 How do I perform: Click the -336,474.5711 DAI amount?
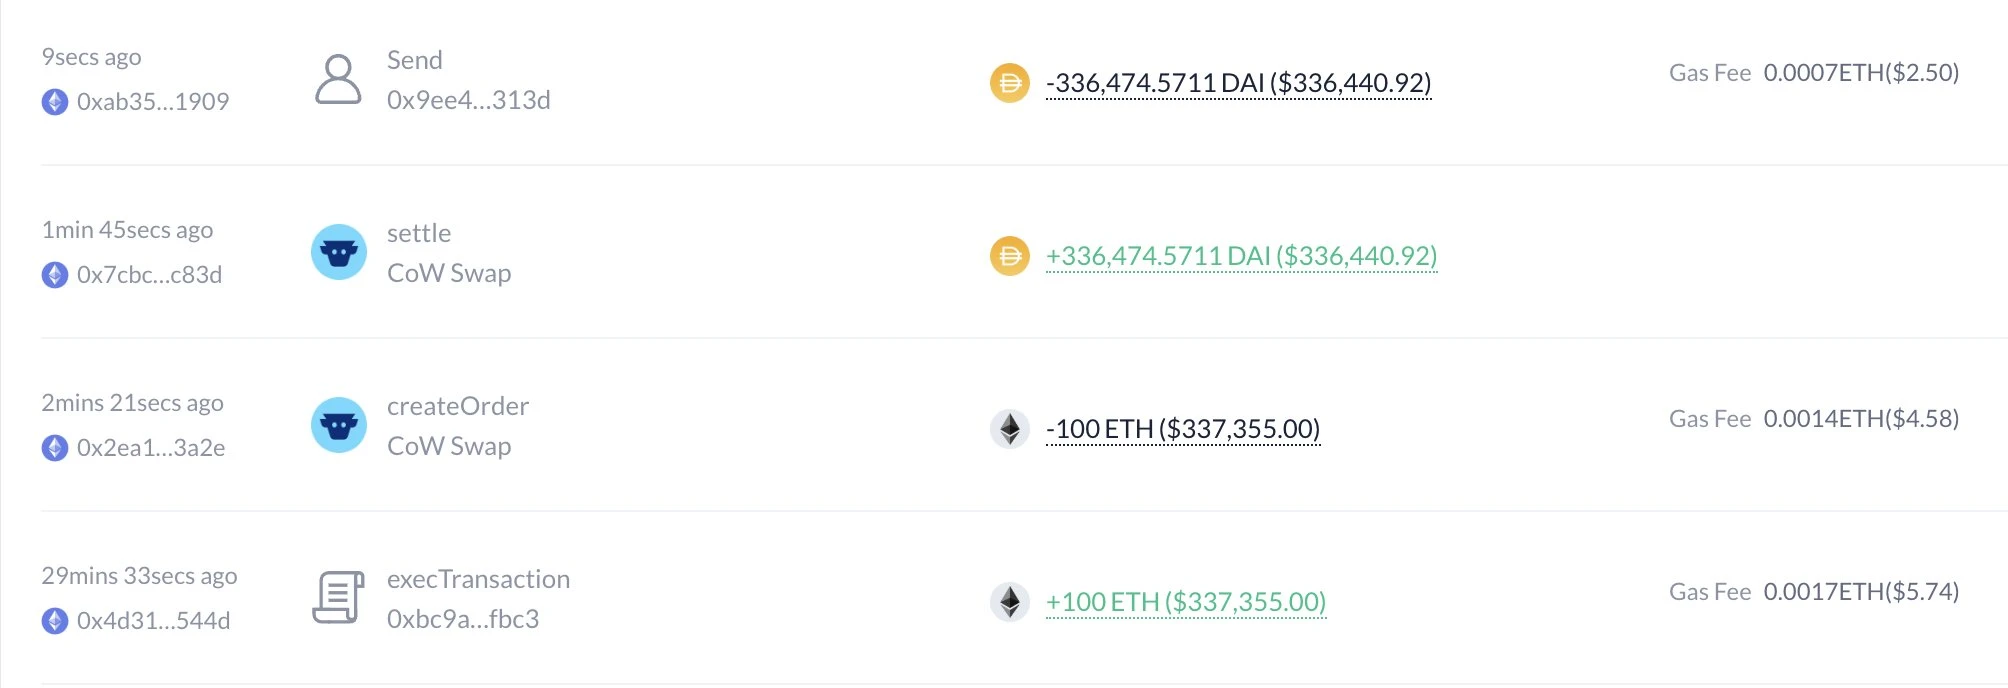tap(1238, 83)
